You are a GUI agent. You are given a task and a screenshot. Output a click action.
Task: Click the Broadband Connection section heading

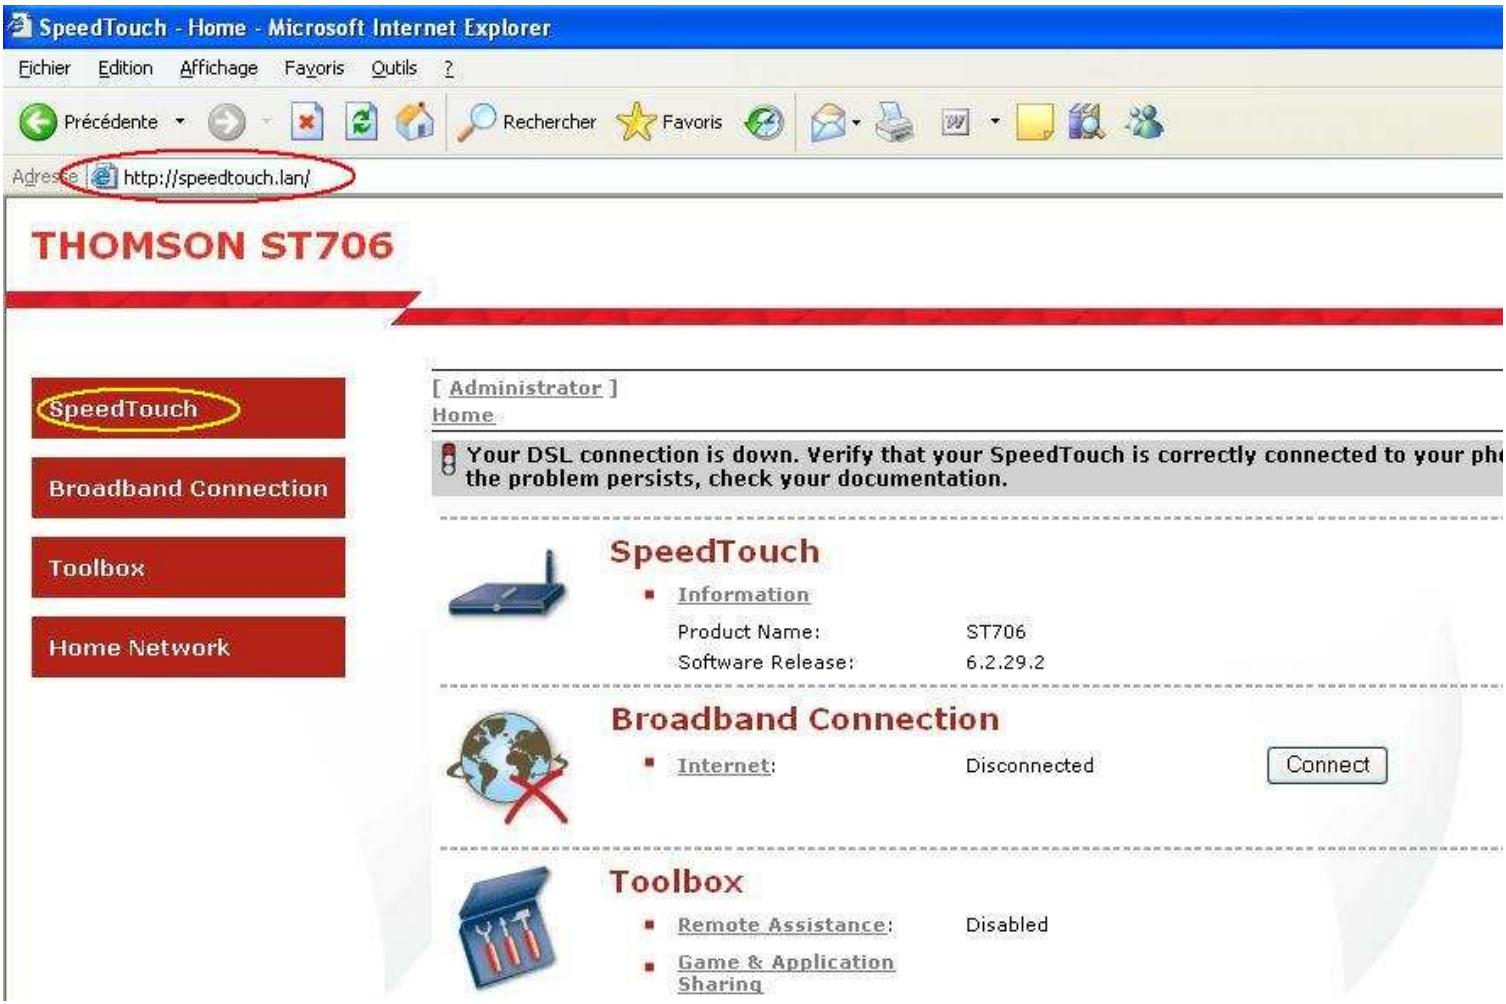(x=805, y=719)
